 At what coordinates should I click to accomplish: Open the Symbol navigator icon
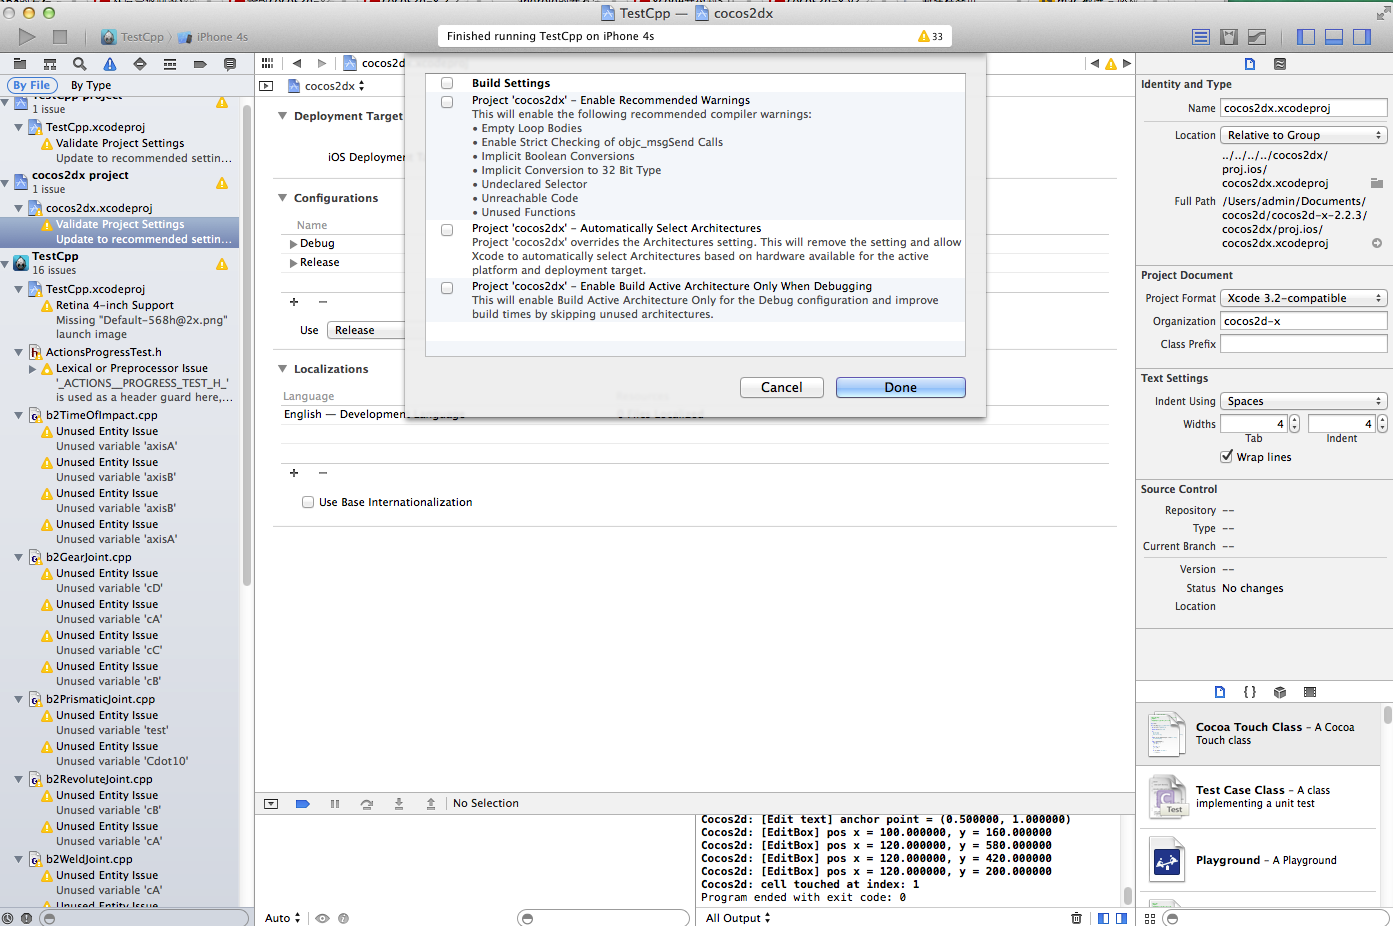[49, 64]
